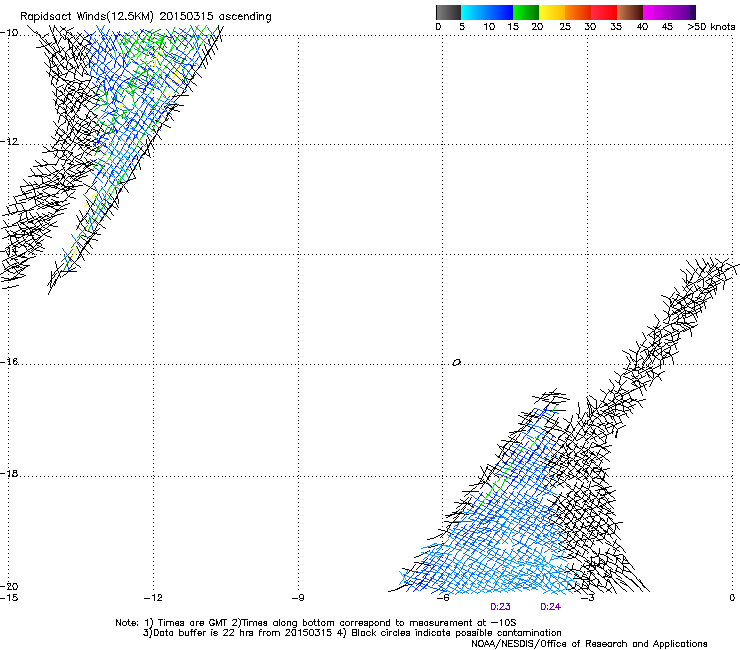
Task: Select the yellow 20-25 knots legend swatch
Action: [552, 12]
